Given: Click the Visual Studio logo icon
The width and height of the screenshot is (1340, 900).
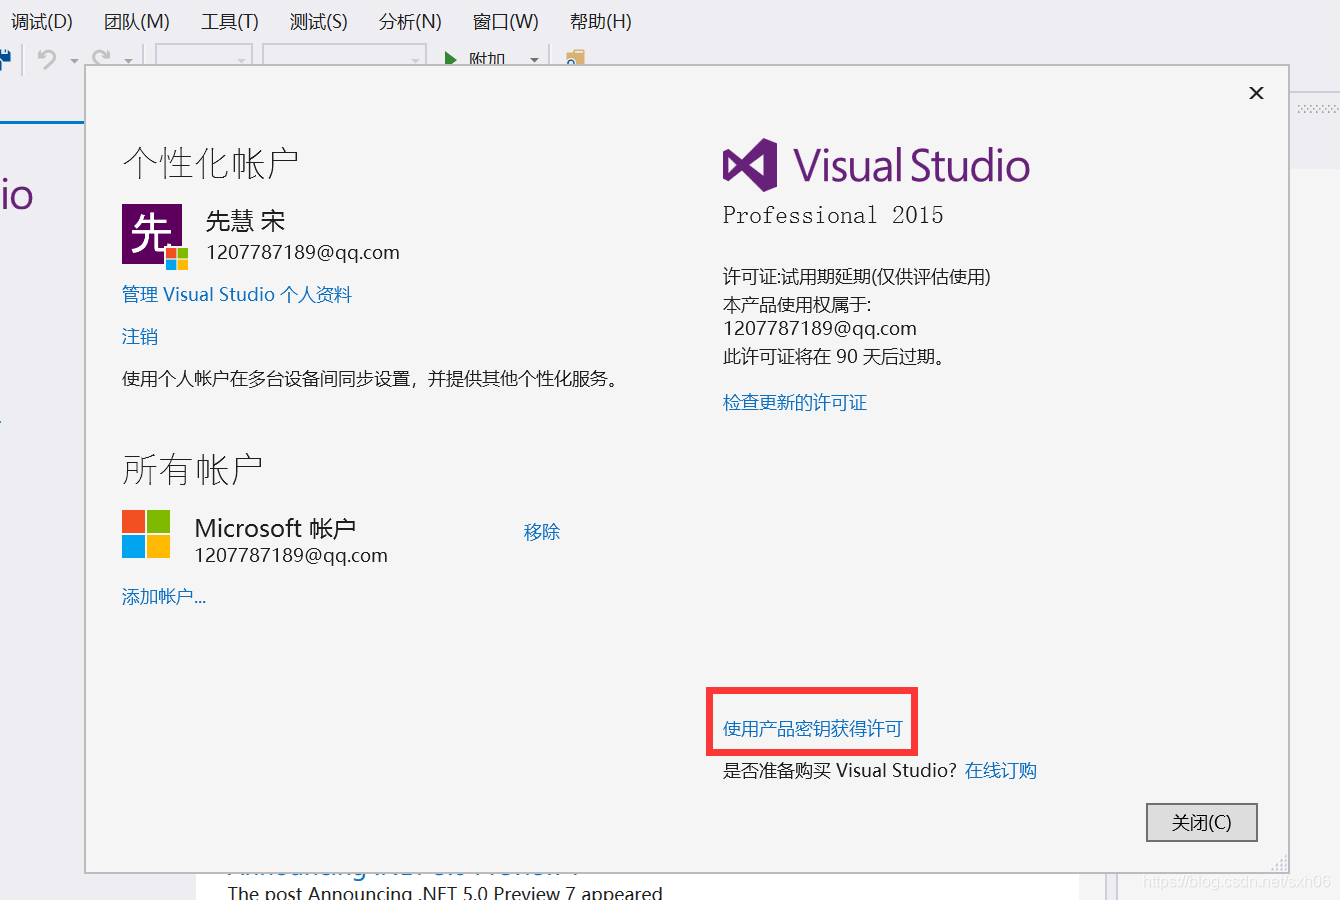Looking at the screenshot, I should click(750, 165).
